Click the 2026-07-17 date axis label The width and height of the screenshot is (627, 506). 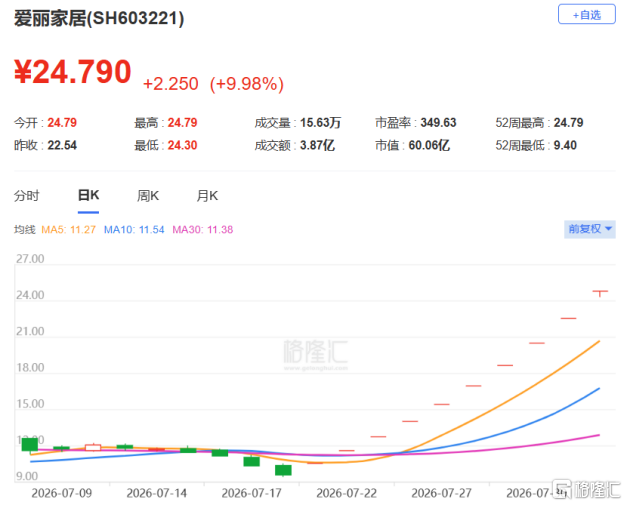252,493
